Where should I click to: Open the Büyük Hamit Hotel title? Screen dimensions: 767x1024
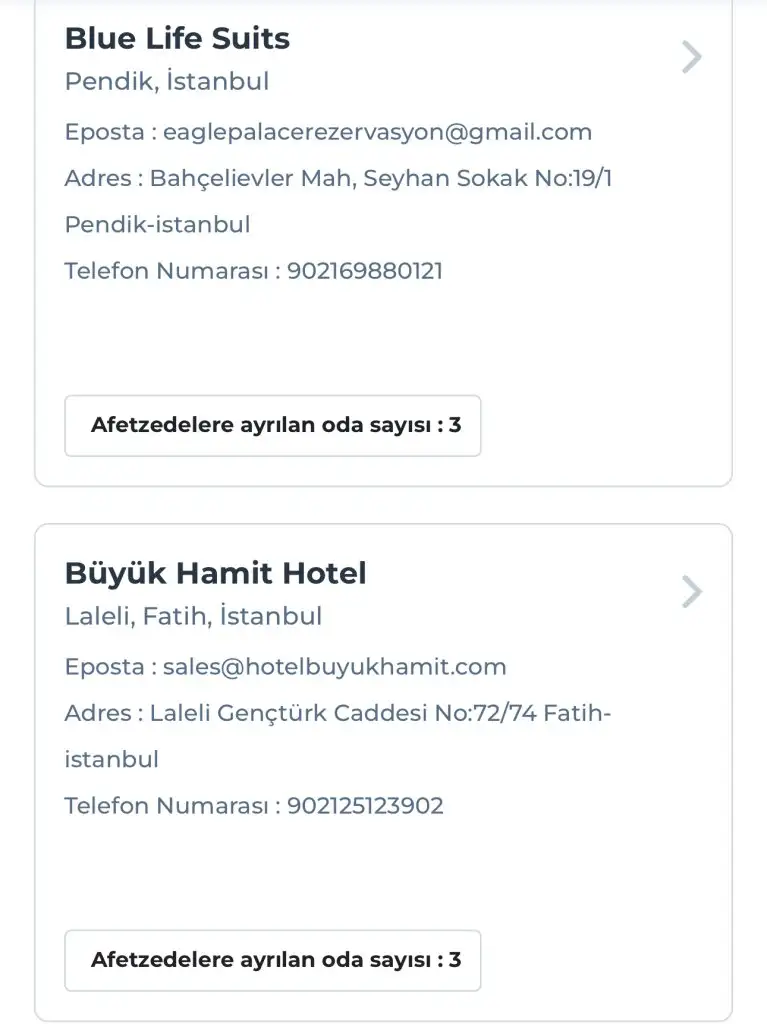coord(215,574)
